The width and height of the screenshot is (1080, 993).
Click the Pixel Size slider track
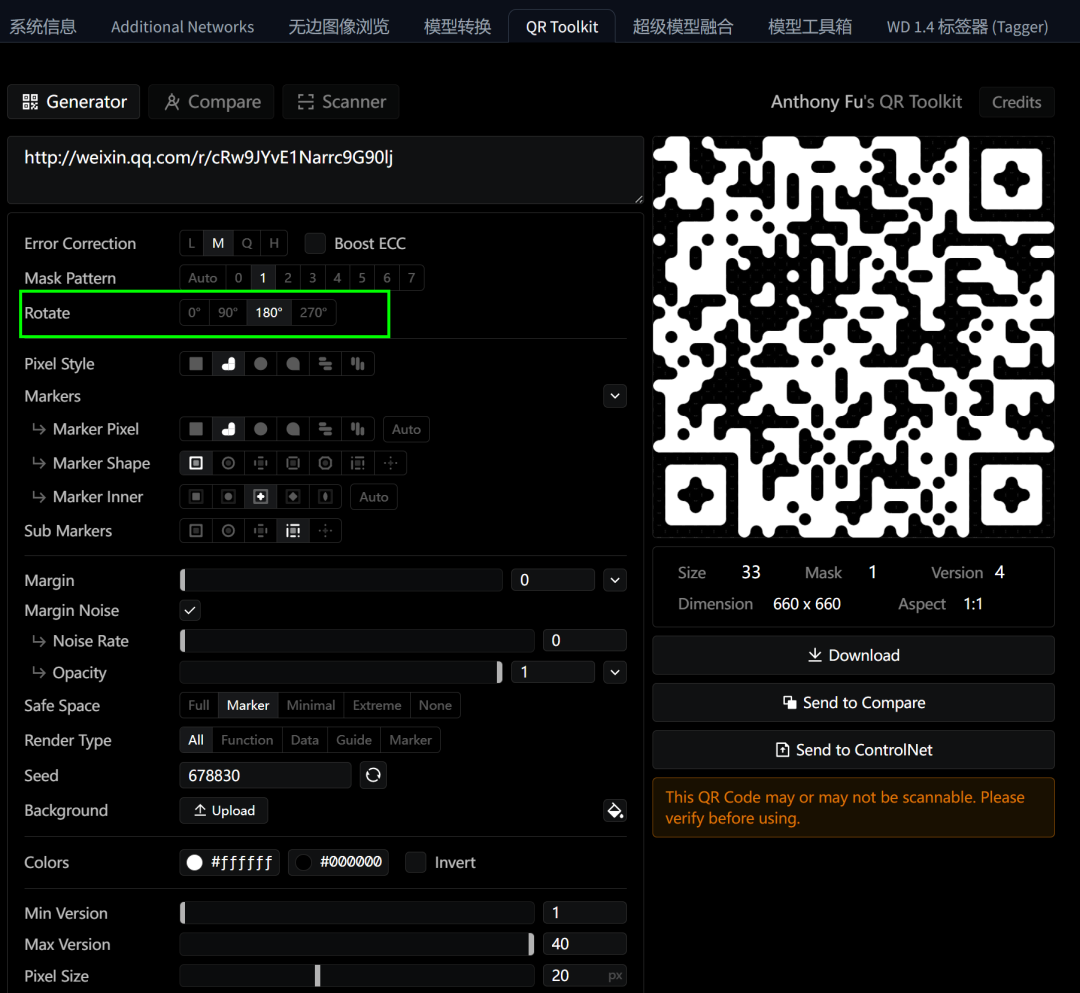(x=357, y=975)
